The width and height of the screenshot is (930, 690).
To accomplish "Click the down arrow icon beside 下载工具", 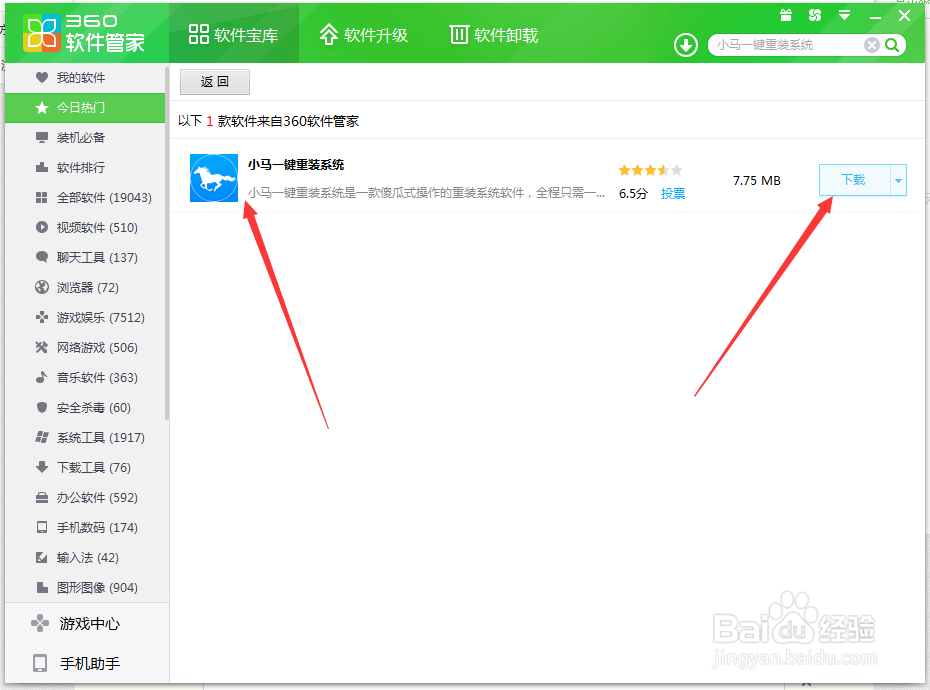I will coord(42,468).
